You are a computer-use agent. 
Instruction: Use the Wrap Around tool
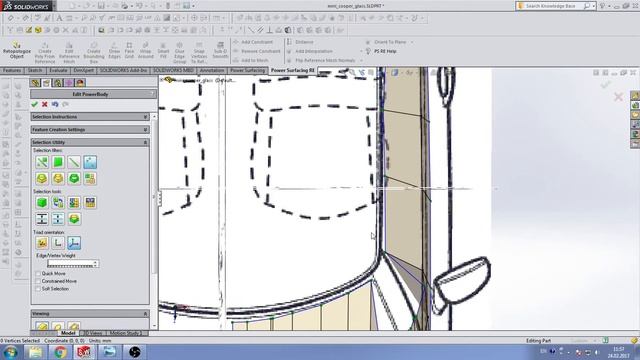click(x=145, y=51)
